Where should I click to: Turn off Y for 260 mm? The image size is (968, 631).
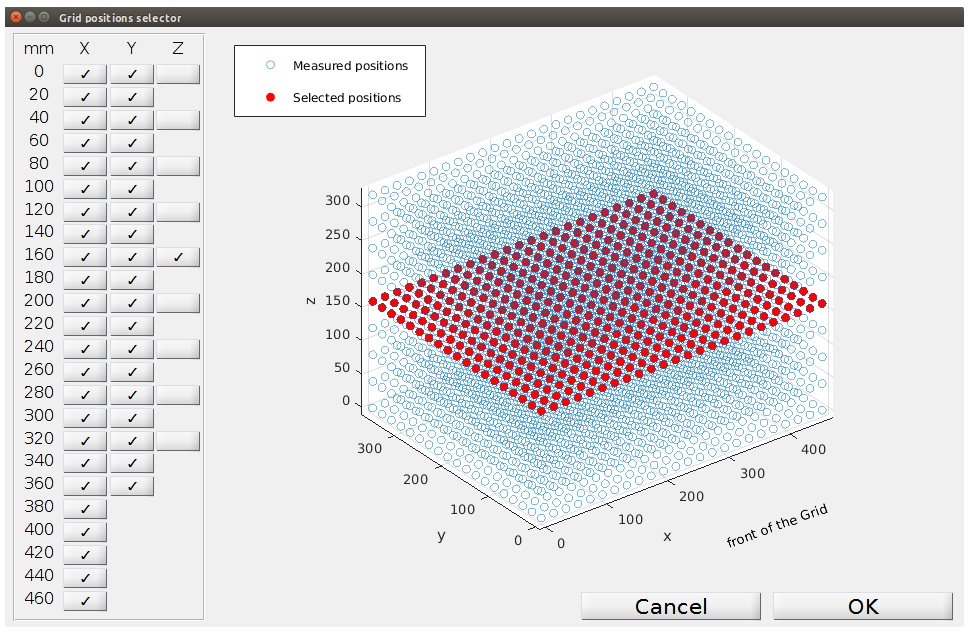coord(132,372)
